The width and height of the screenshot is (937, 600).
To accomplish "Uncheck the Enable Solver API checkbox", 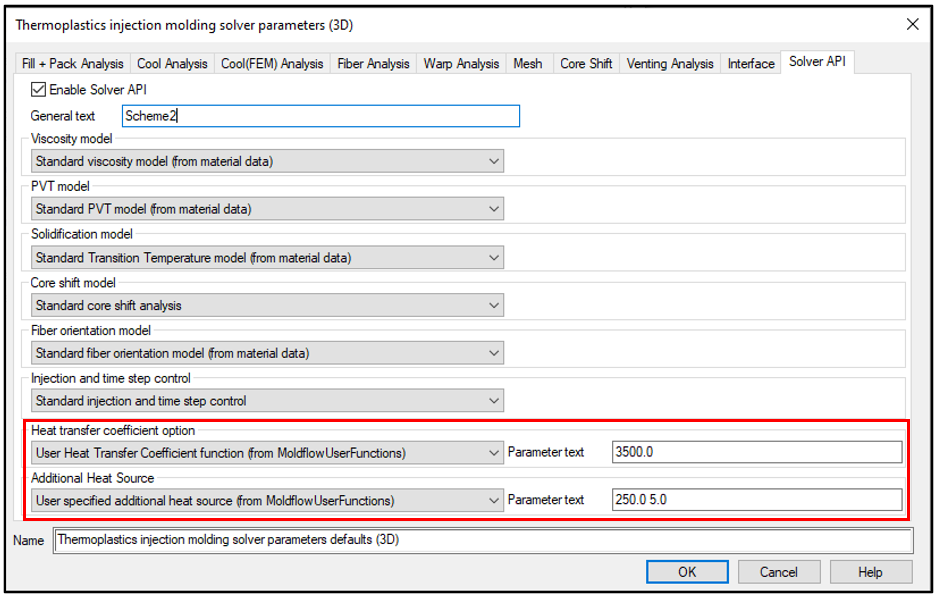I will click(x=39, y=89).
